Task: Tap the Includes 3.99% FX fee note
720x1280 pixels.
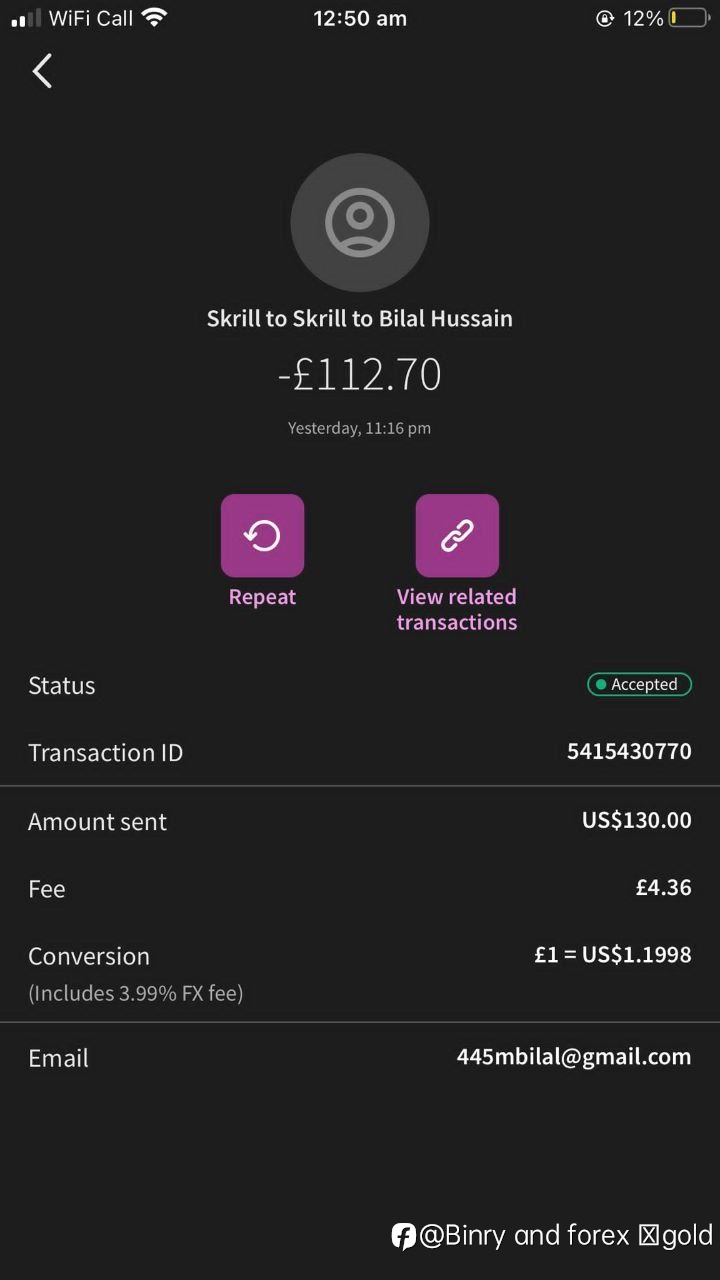Action: tap(136, 994)
